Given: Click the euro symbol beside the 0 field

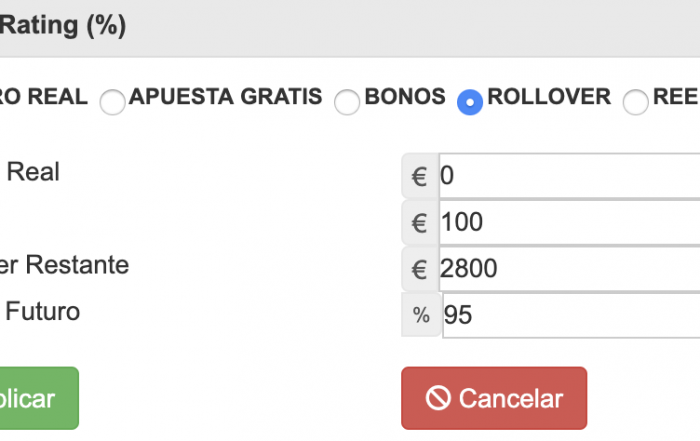Looking at the screenshot, I should tap(420, 176).
